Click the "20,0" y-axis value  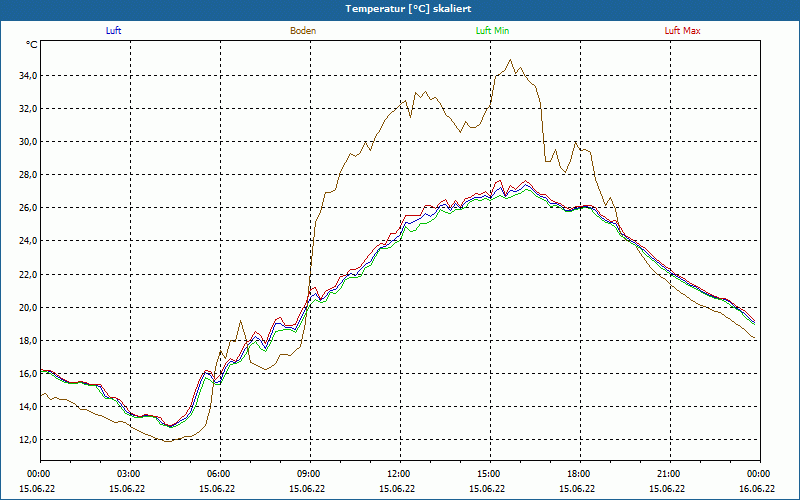coord(28,308)
